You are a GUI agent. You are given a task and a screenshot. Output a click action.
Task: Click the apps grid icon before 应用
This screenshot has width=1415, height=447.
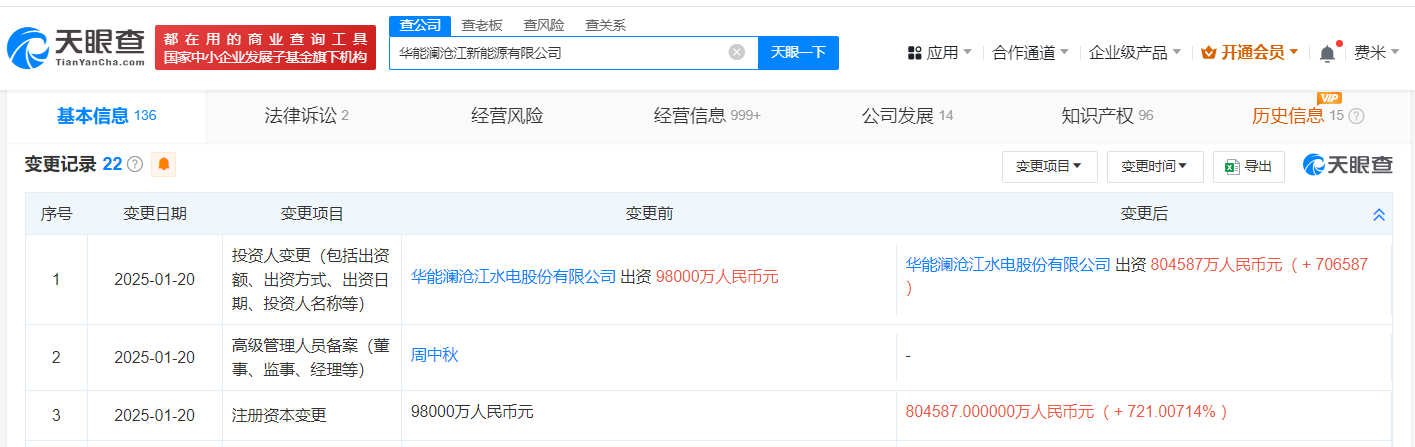pos(914,52)
